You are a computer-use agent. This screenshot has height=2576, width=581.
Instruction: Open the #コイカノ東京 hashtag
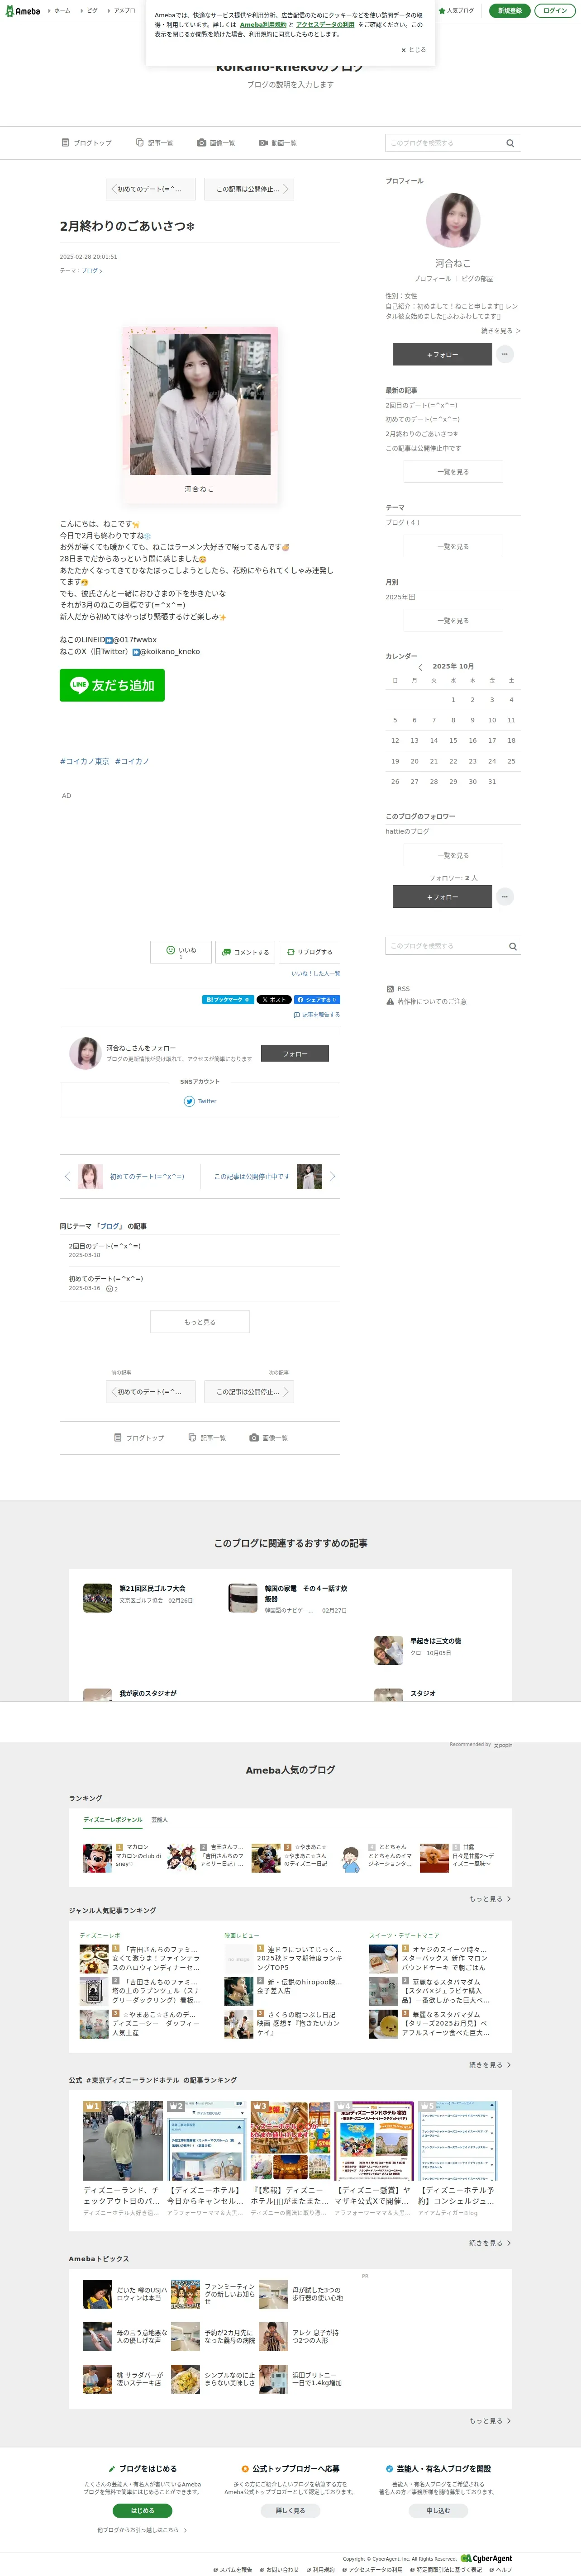tap(84, 762)
